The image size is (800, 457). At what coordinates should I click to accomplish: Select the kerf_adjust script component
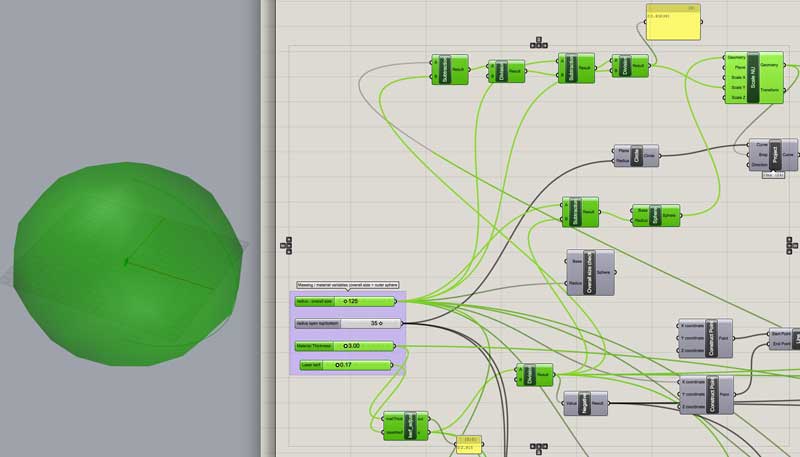pos(406,426)
